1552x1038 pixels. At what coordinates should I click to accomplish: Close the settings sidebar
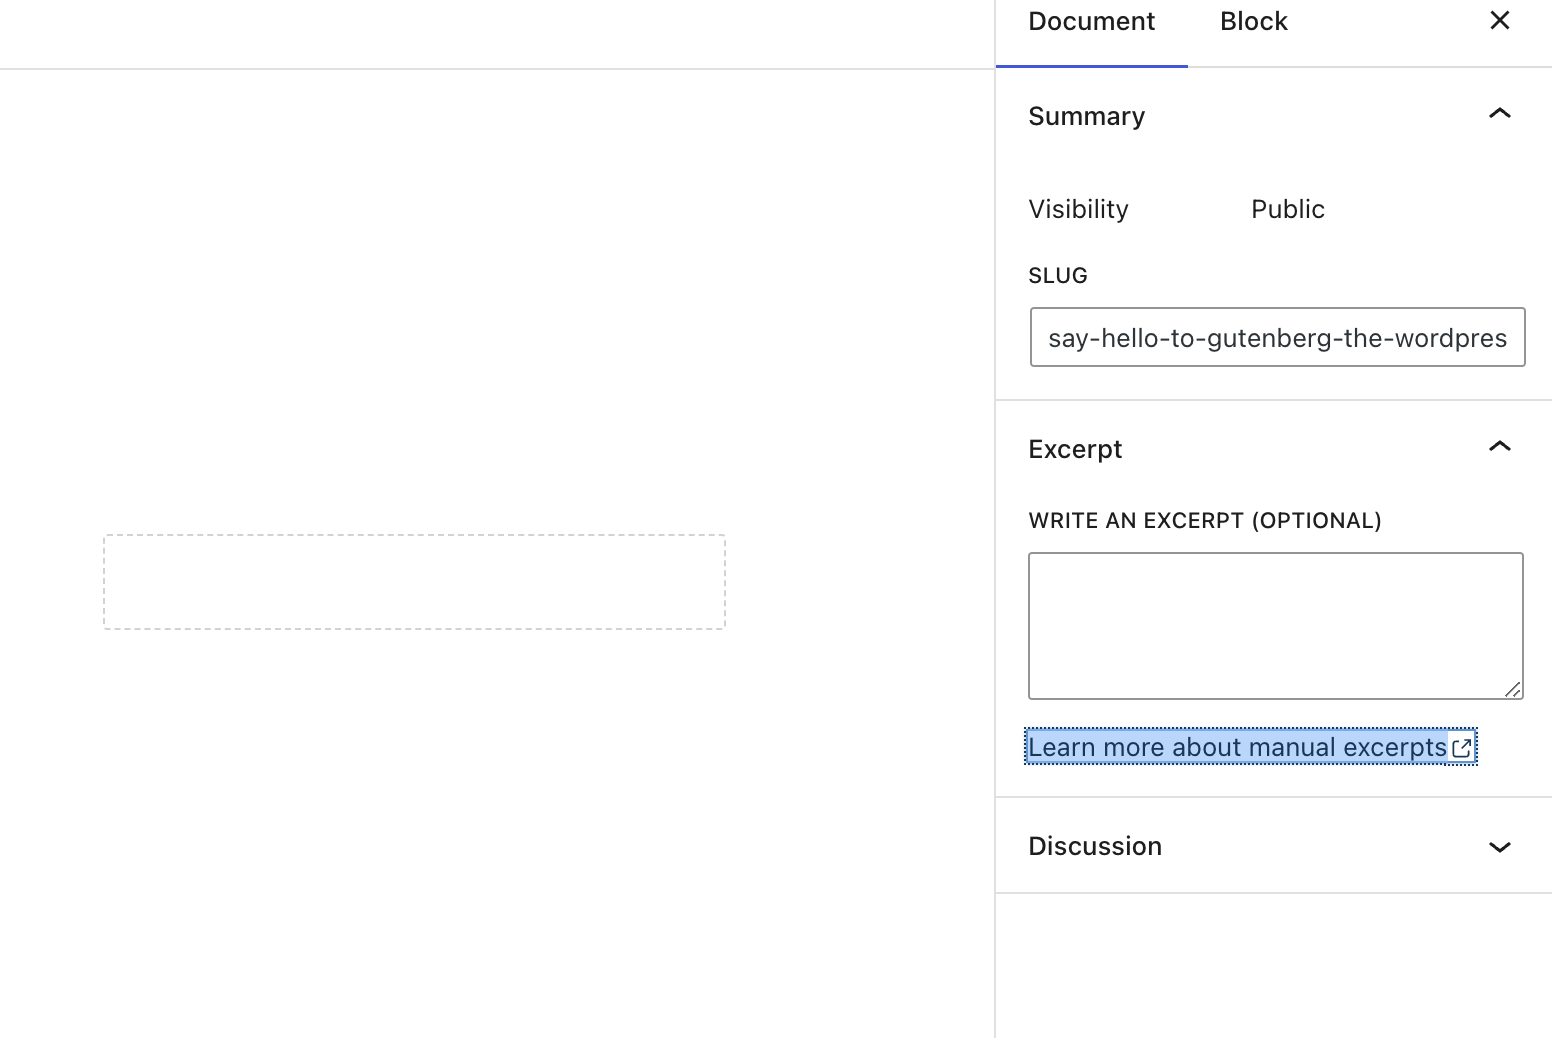click(x=1499, y=21)
